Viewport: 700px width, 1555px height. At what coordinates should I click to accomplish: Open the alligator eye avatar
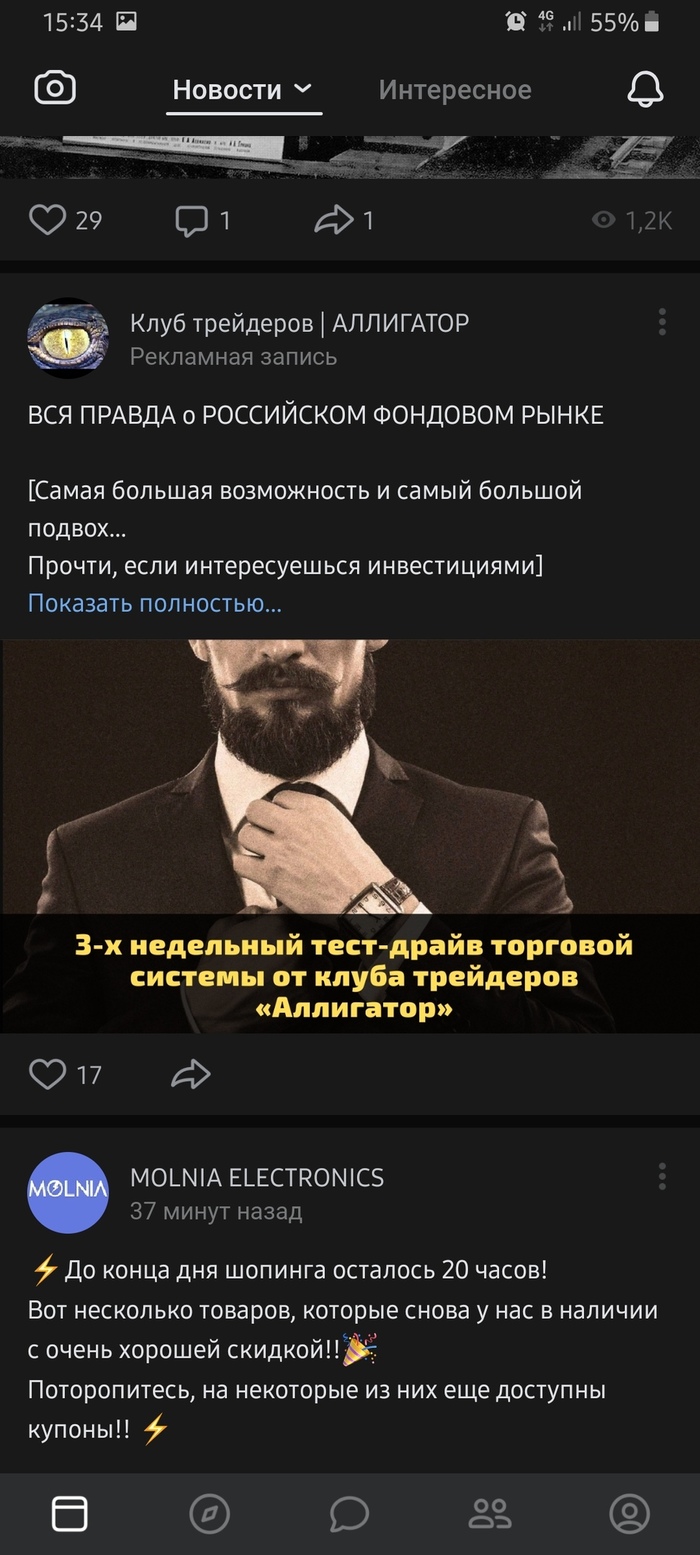point(68,338)
